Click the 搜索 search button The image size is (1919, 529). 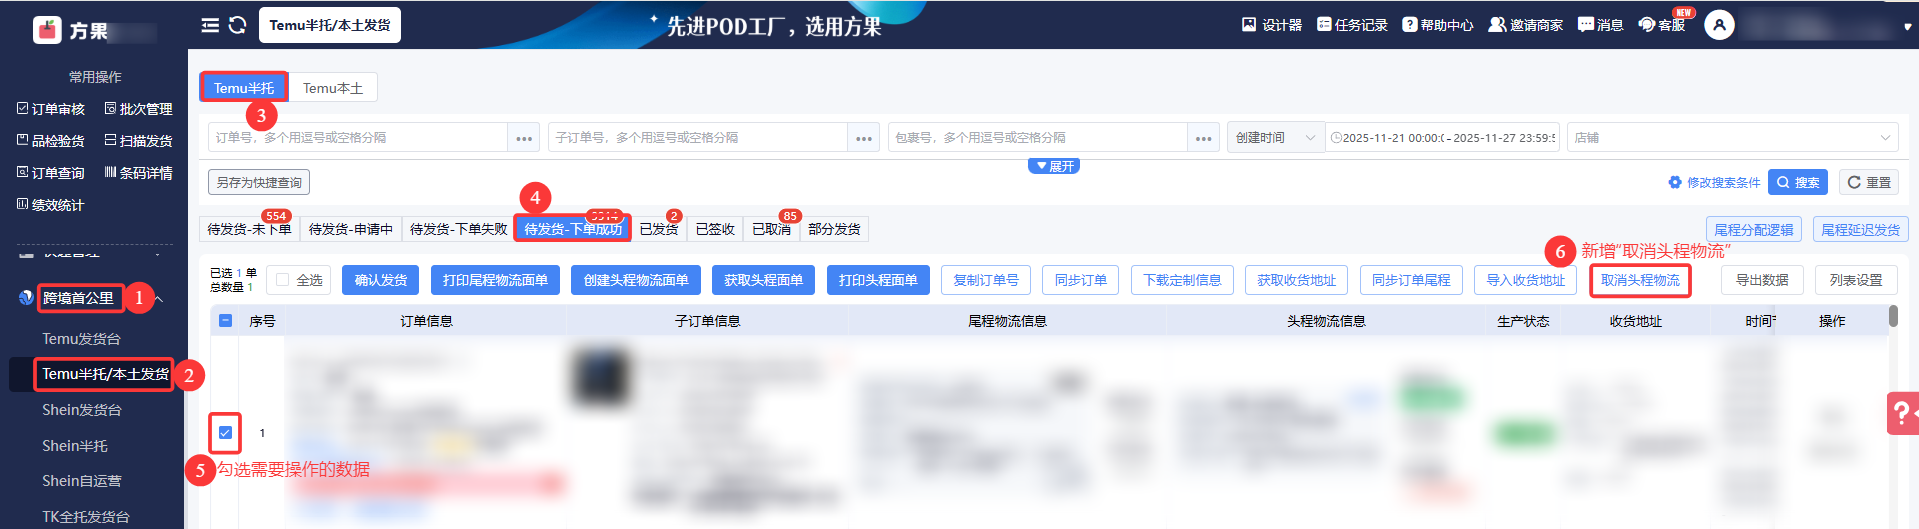pos(1798,182)
